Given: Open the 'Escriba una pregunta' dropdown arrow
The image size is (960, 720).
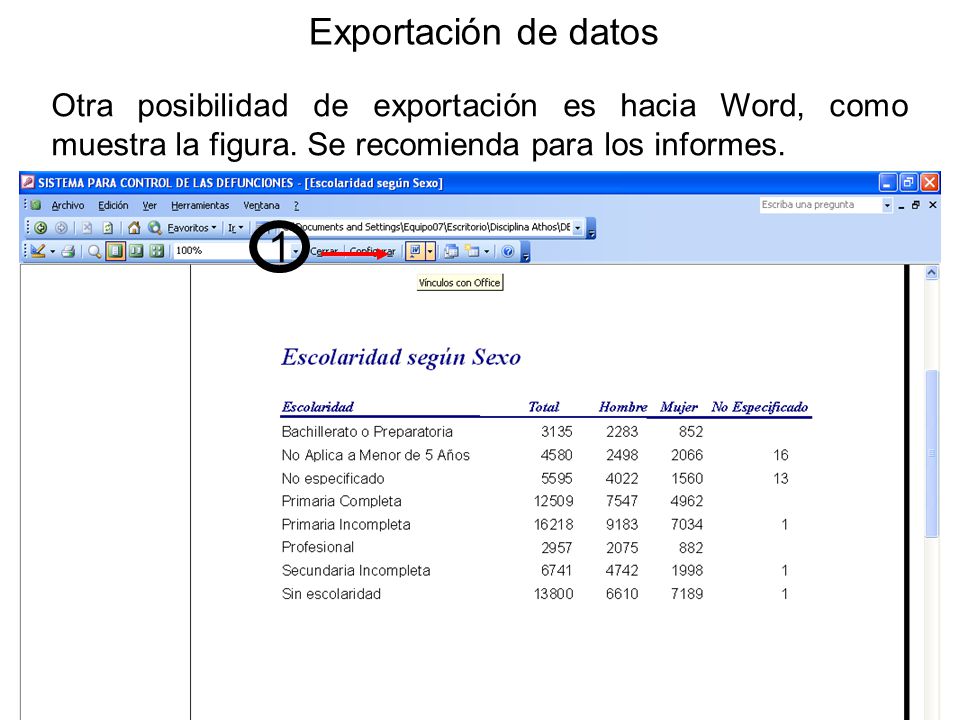Looking at the screenshot, I should coord(887,205).
